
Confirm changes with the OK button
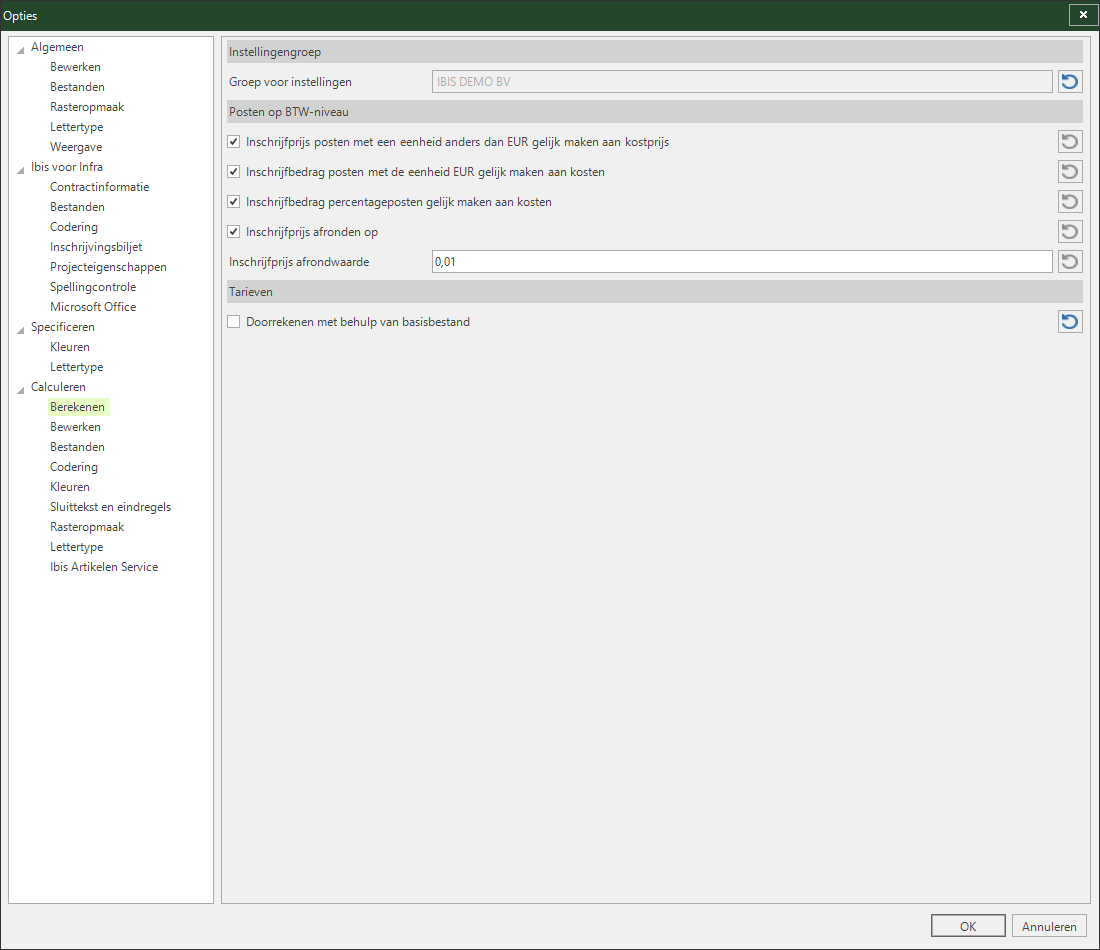point(968,926)
